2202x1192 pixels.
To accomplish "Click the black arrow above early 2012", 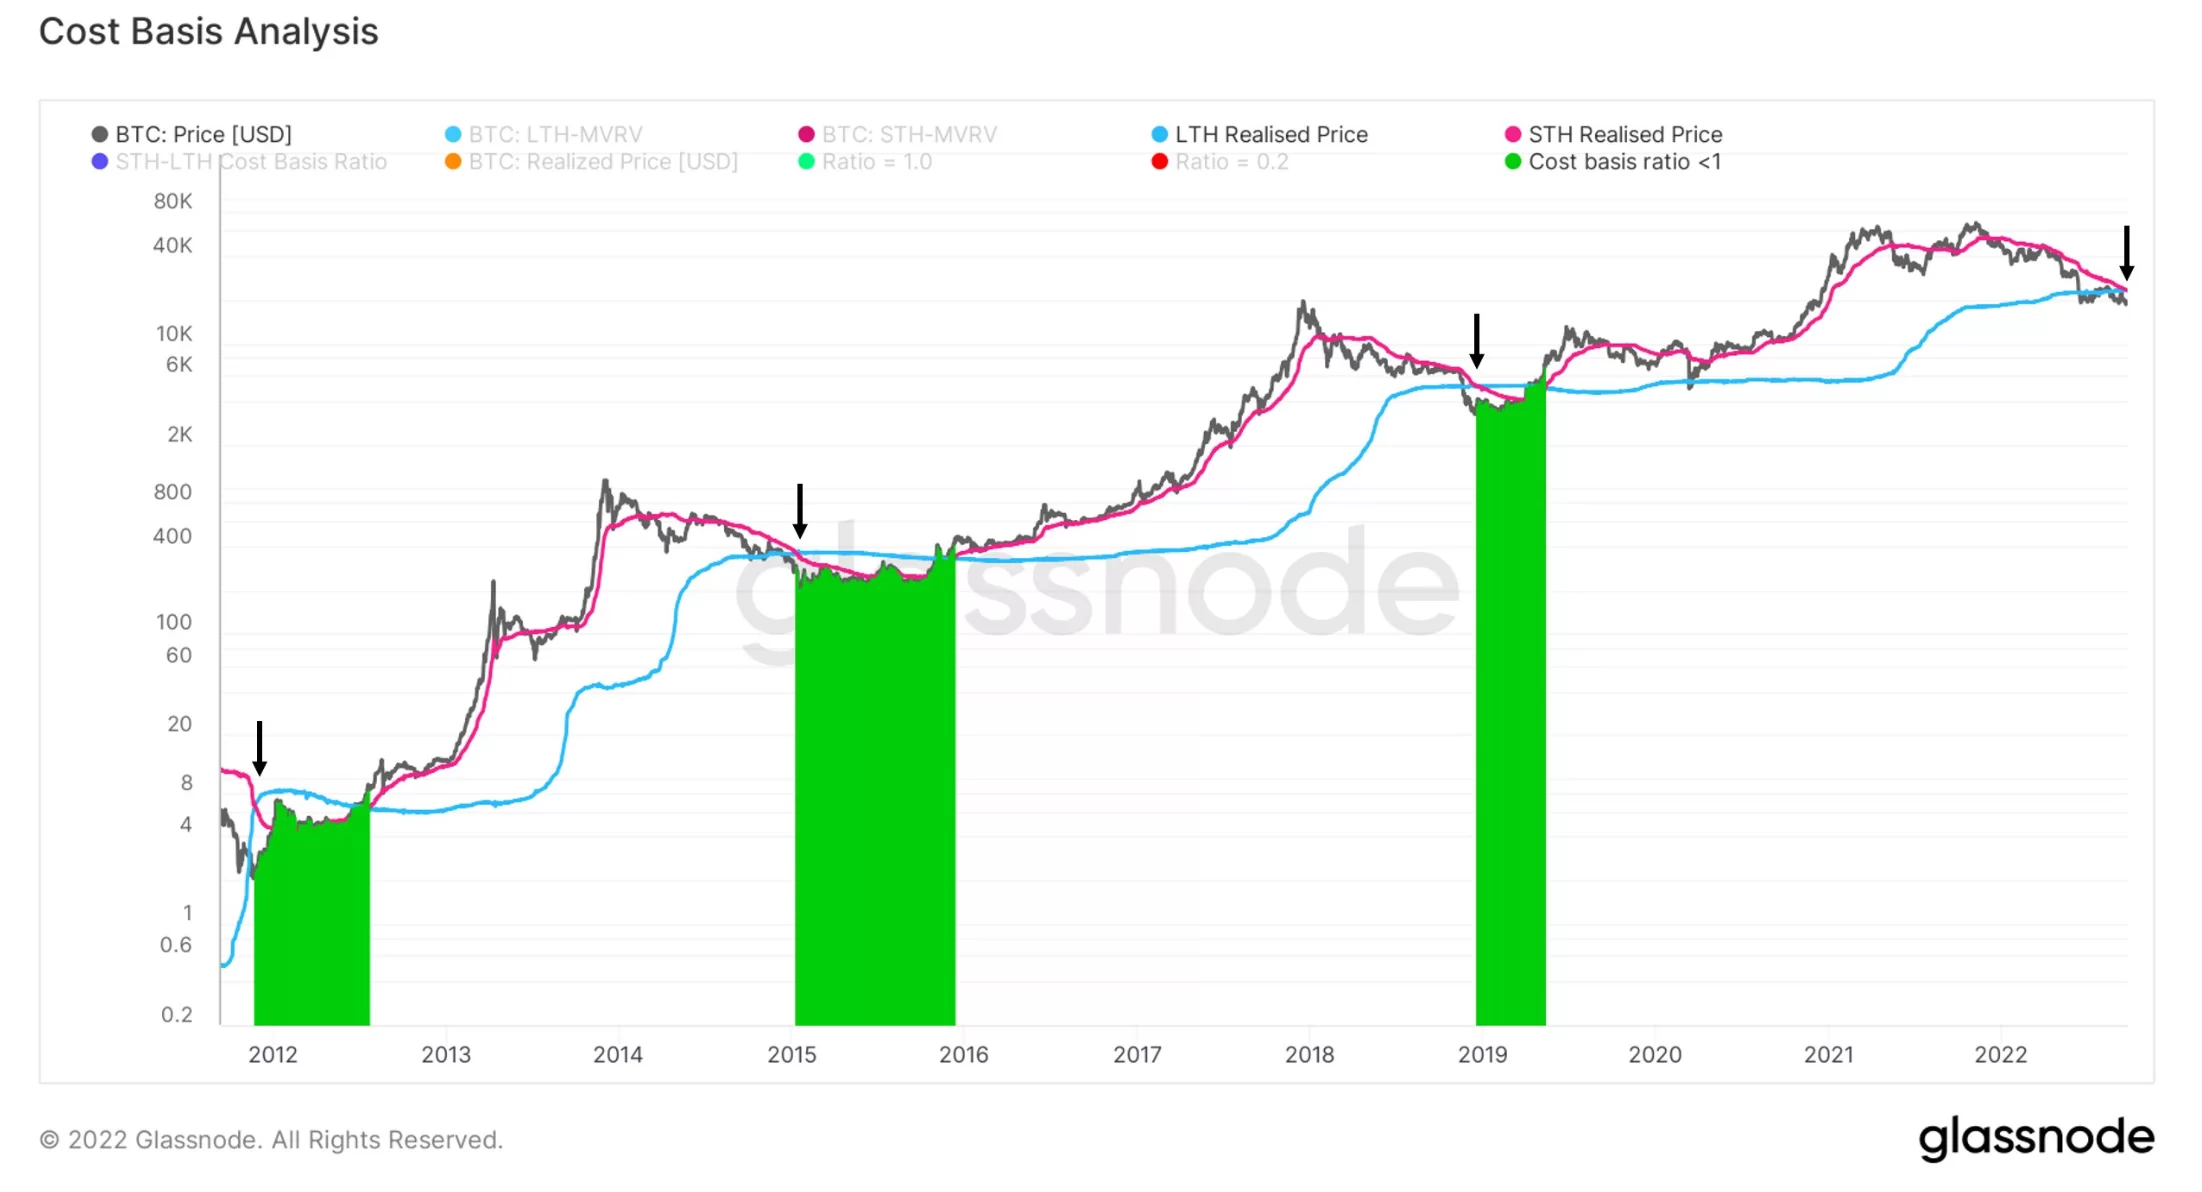I will coord(260,748).
